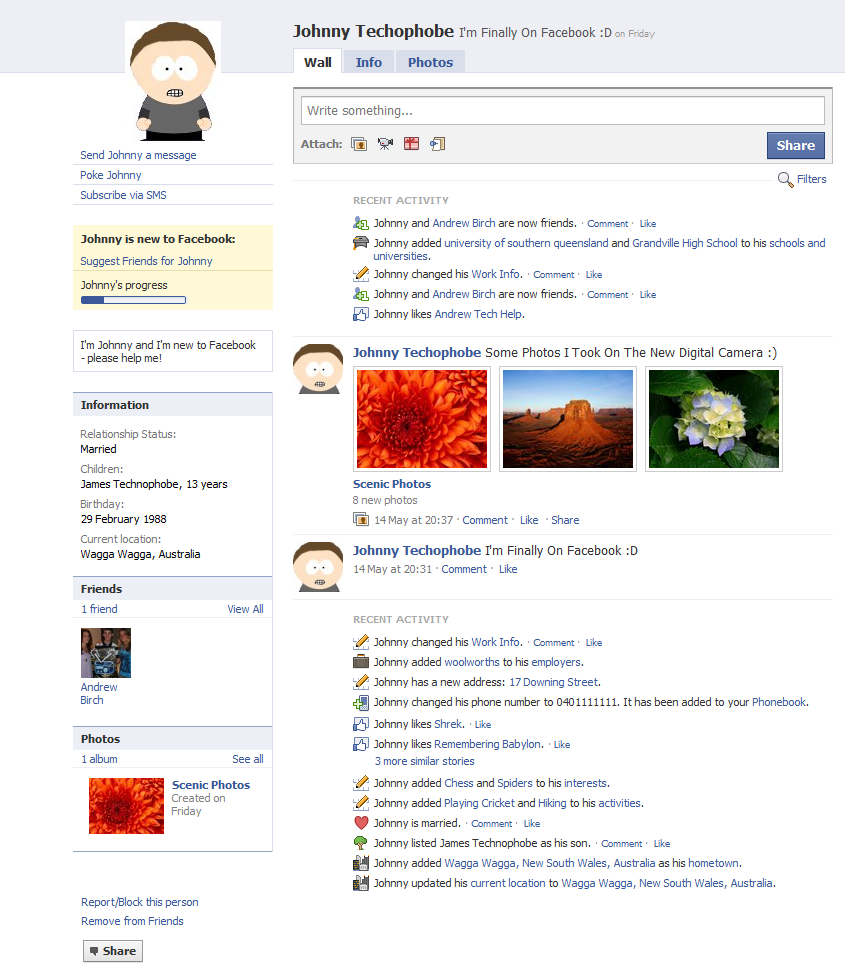Image resolution: width=845 pixels, height=966 pixels.
Task: Click the city icon beside current location story
Action: pyautogui.click(x=361, y=883)
